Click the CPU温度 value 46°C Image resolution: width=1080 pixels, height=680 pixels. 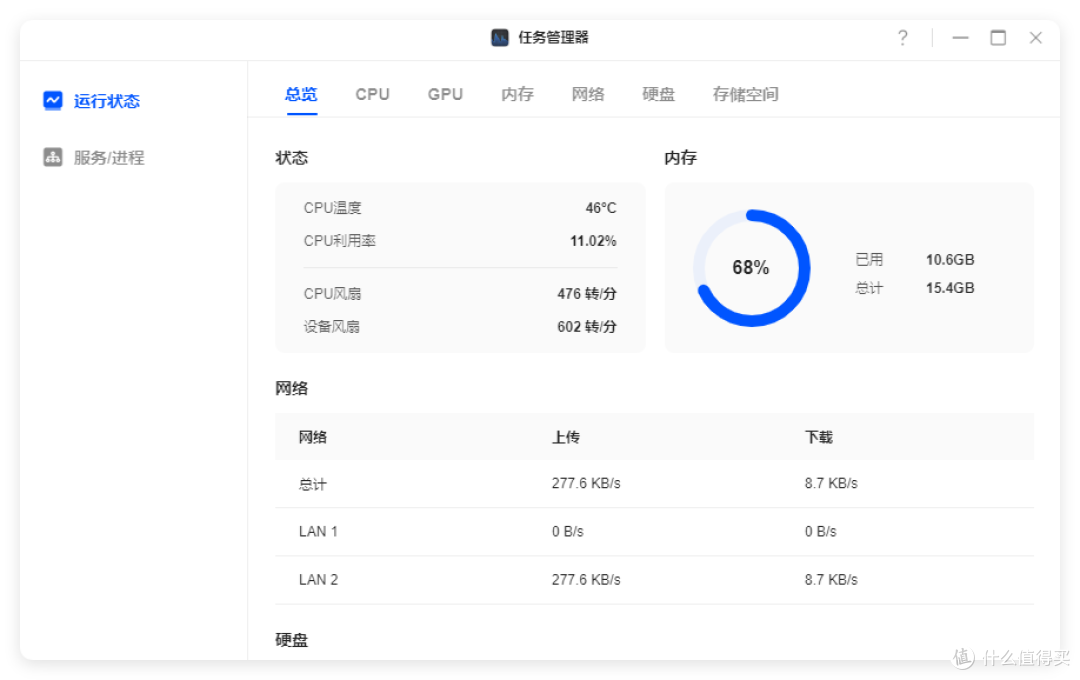tap(601, 208)
